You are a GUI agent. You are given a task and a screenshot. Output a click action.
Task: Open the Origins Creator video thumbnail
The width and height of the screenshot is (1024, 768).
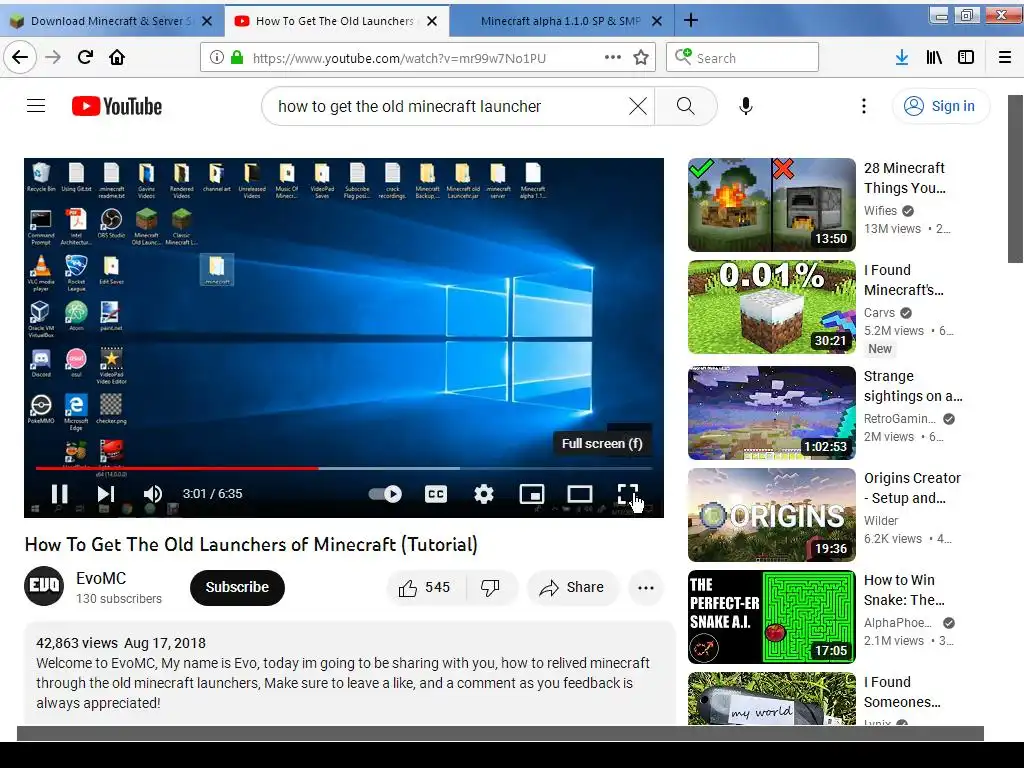point(771,515)
